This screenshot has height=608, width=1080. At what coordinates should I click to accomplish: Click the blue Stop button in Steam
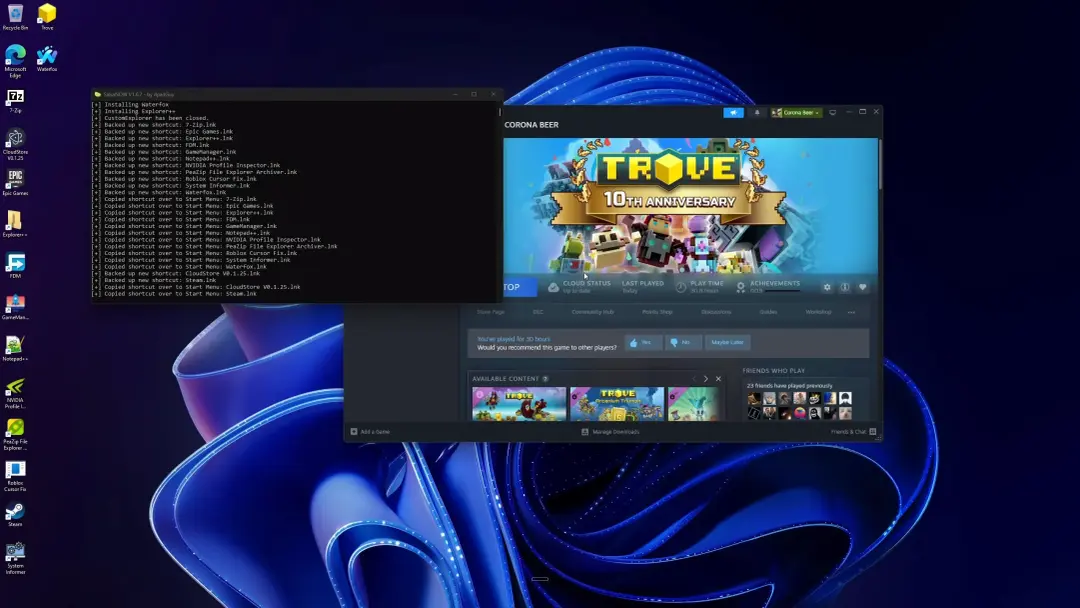click(519, 287)
